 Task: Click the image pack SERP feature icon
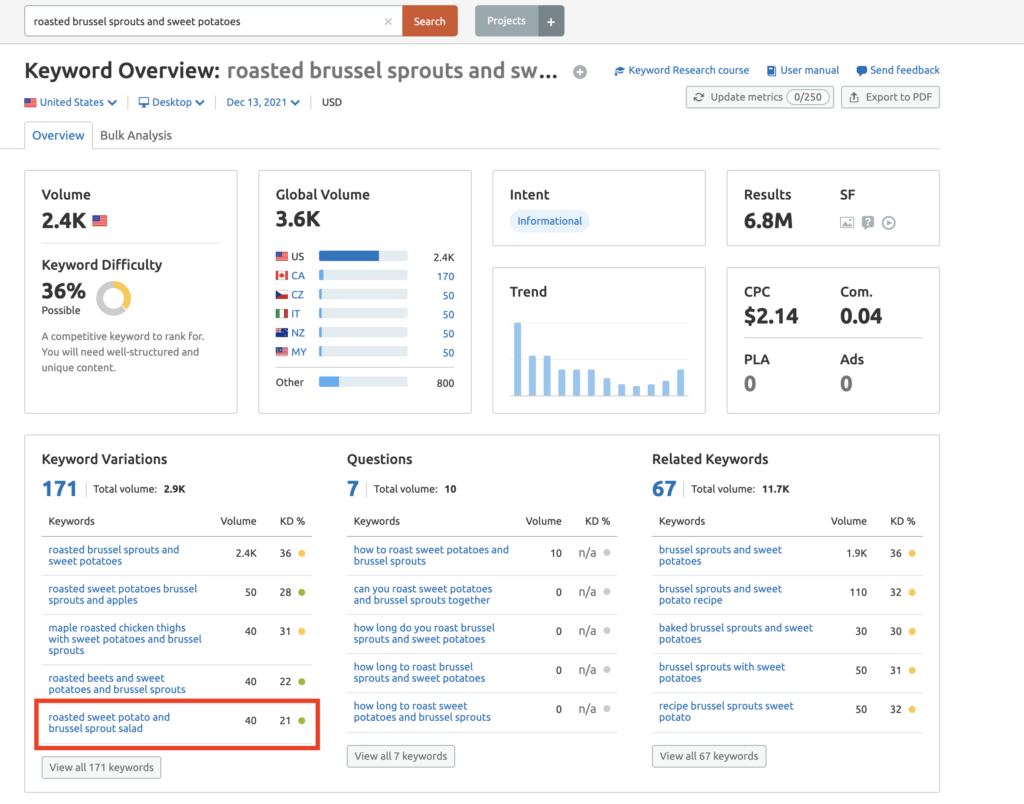[846, 223]
